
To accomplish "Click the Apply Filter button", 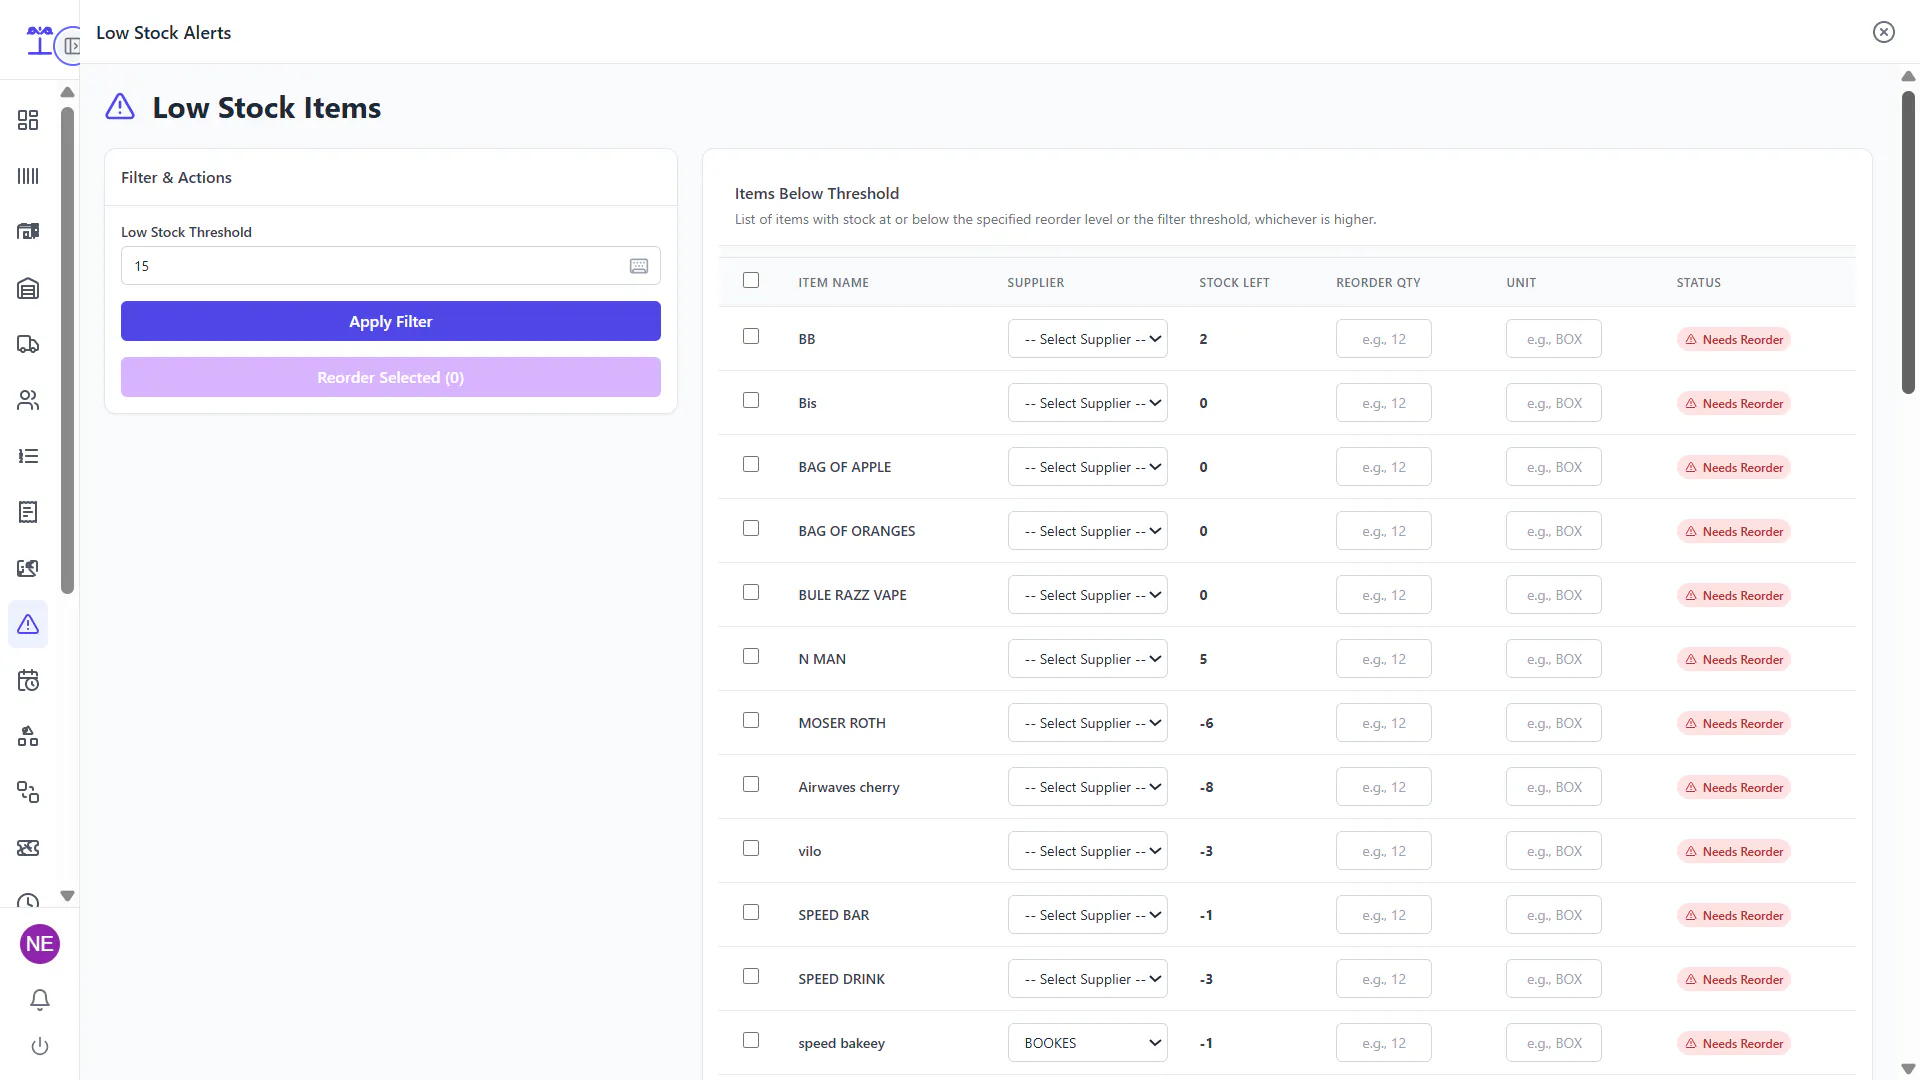I will pos(391,321).
